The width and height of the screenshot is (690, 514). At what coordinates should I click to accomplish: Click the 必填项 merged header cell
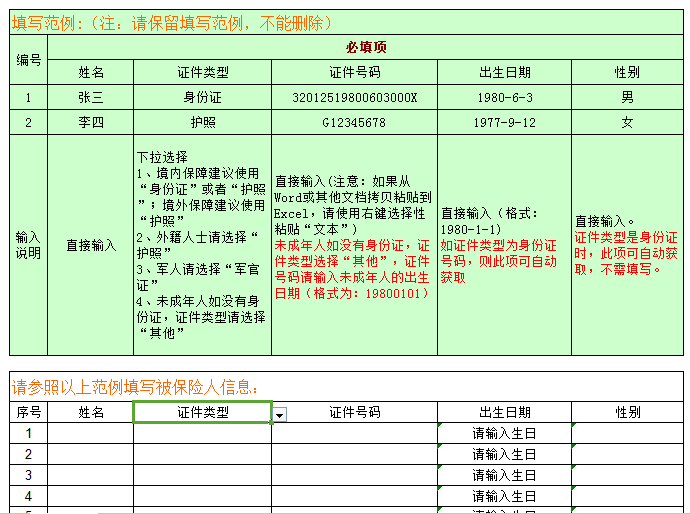point(366,47)
